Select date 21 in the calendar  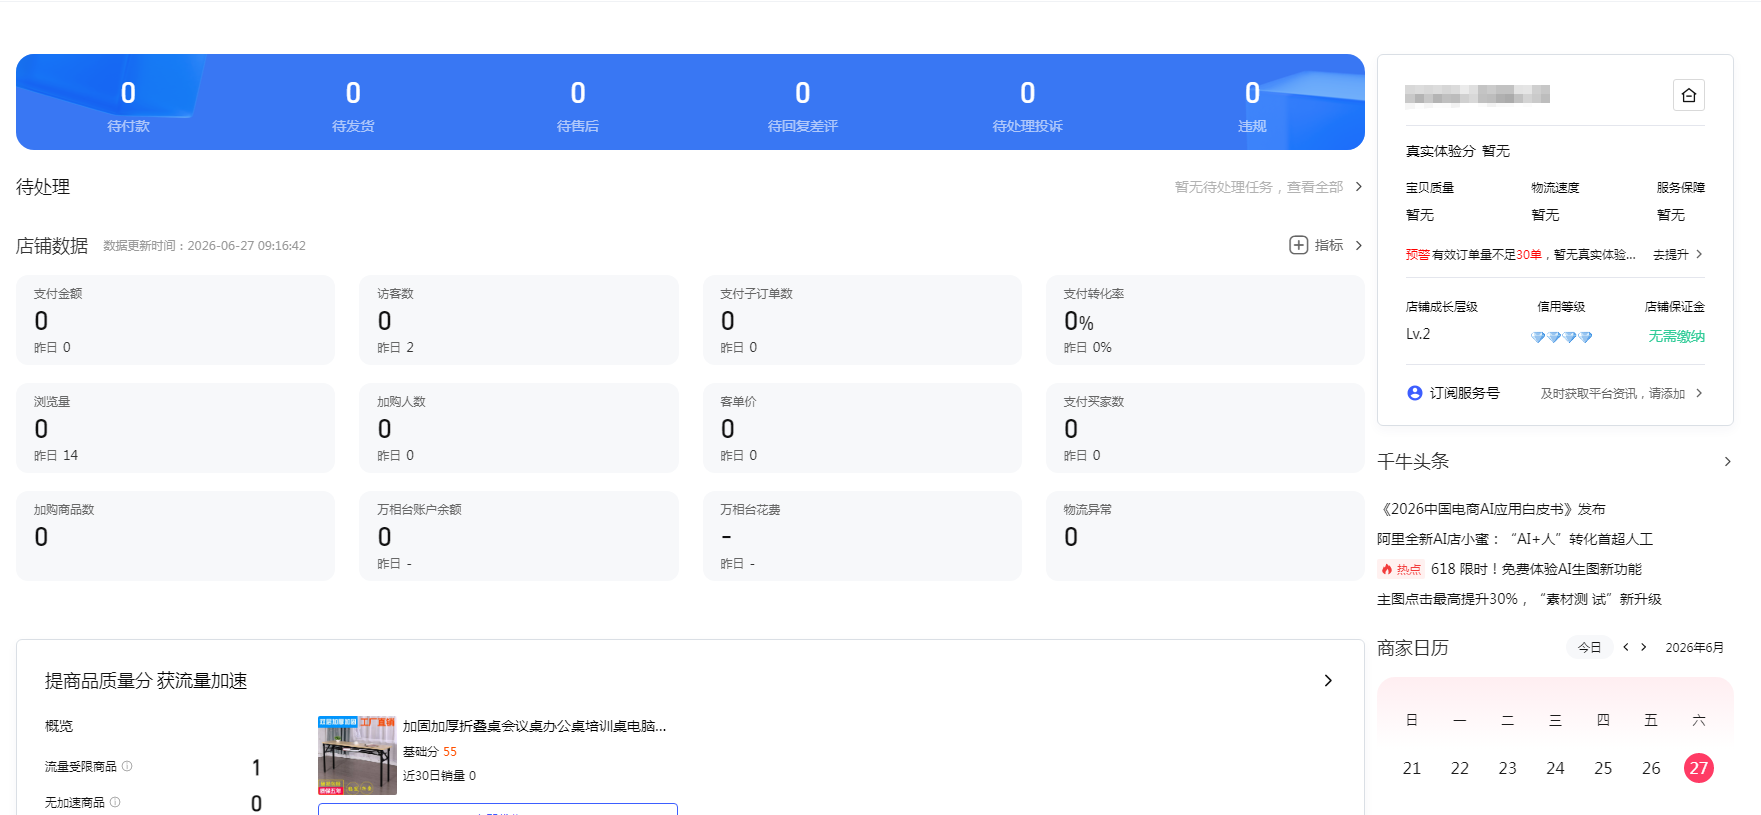pos(1412,768)
